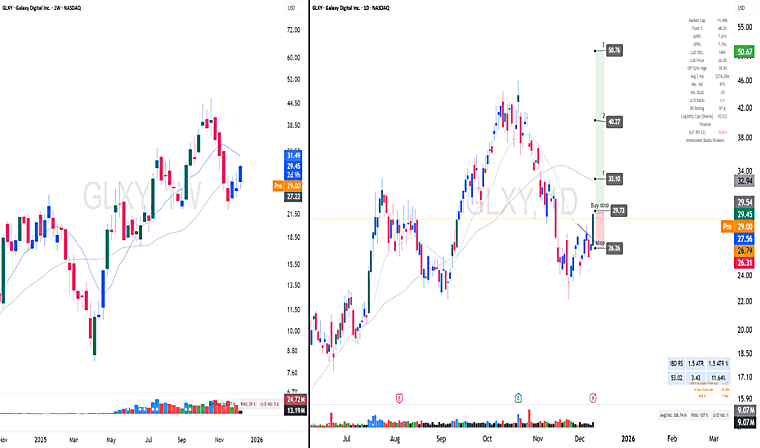Click the Oct label on daily time axis

tap(487, 439)
